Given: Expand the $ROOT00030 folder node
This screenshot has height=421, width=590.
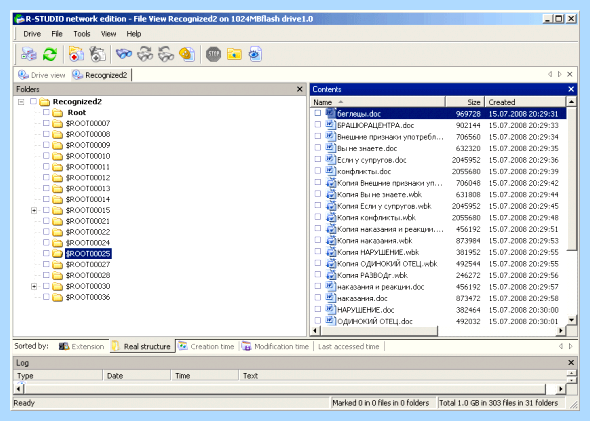Looking at the screenshot, I should pos(34,286).
